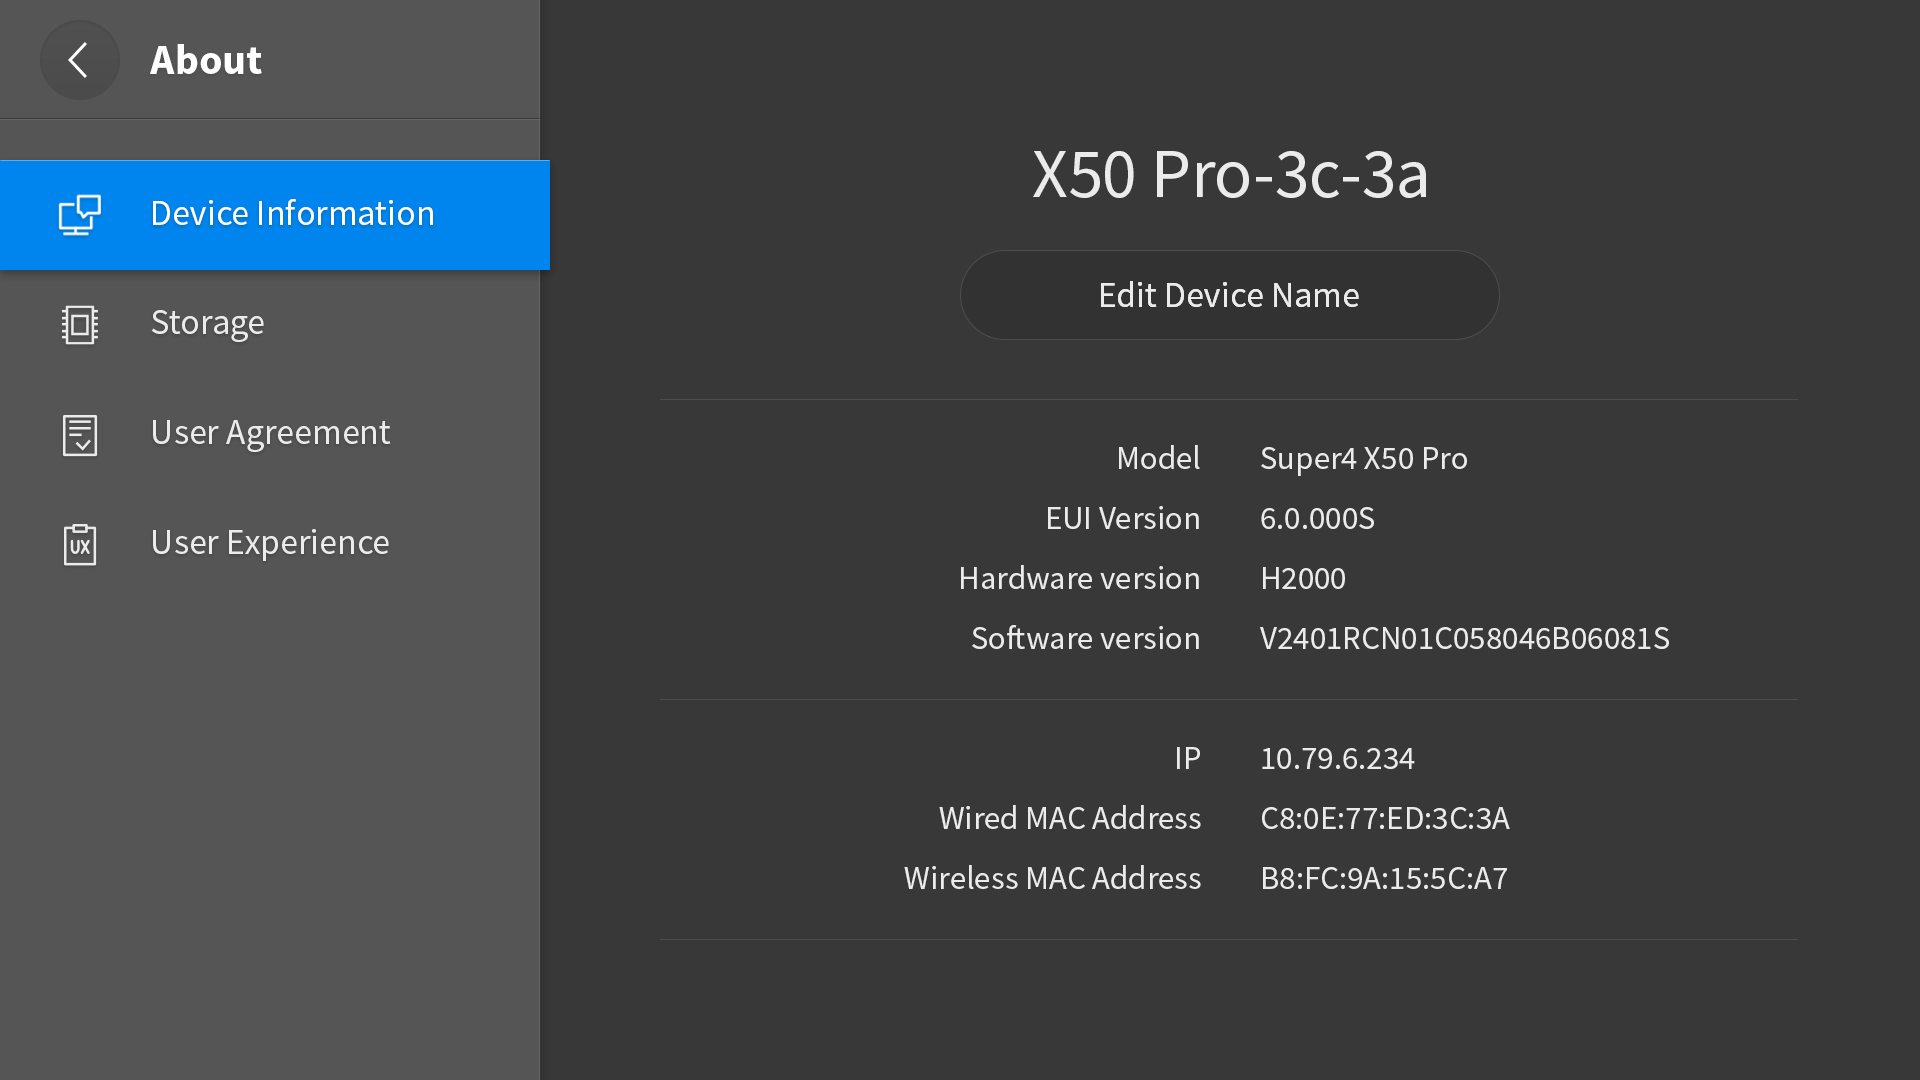Click the Edit Device Name button
This screenshot has width=1920, height=1080.
(x=1229, y=295)
